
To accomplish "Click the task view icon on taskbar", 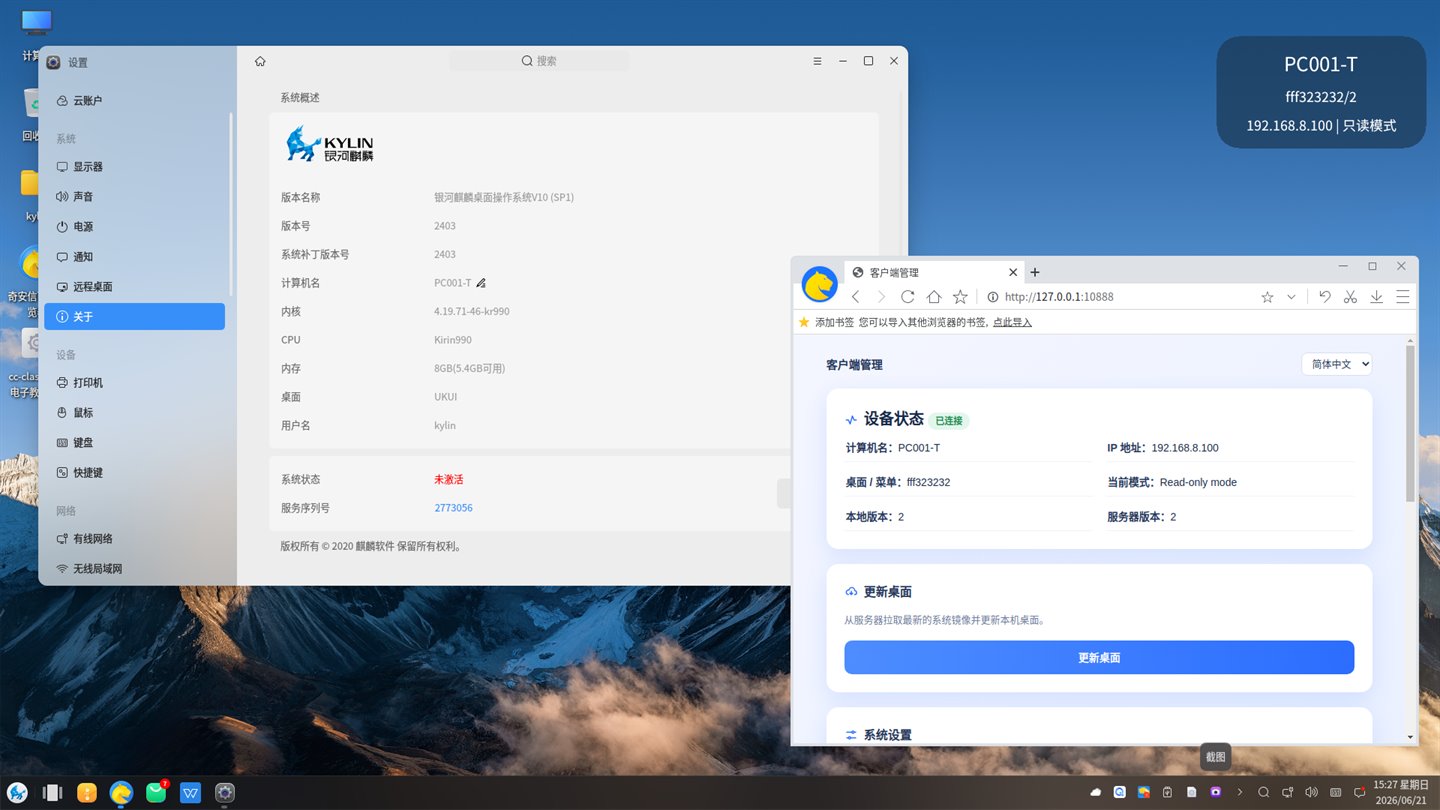I will 53,793.
